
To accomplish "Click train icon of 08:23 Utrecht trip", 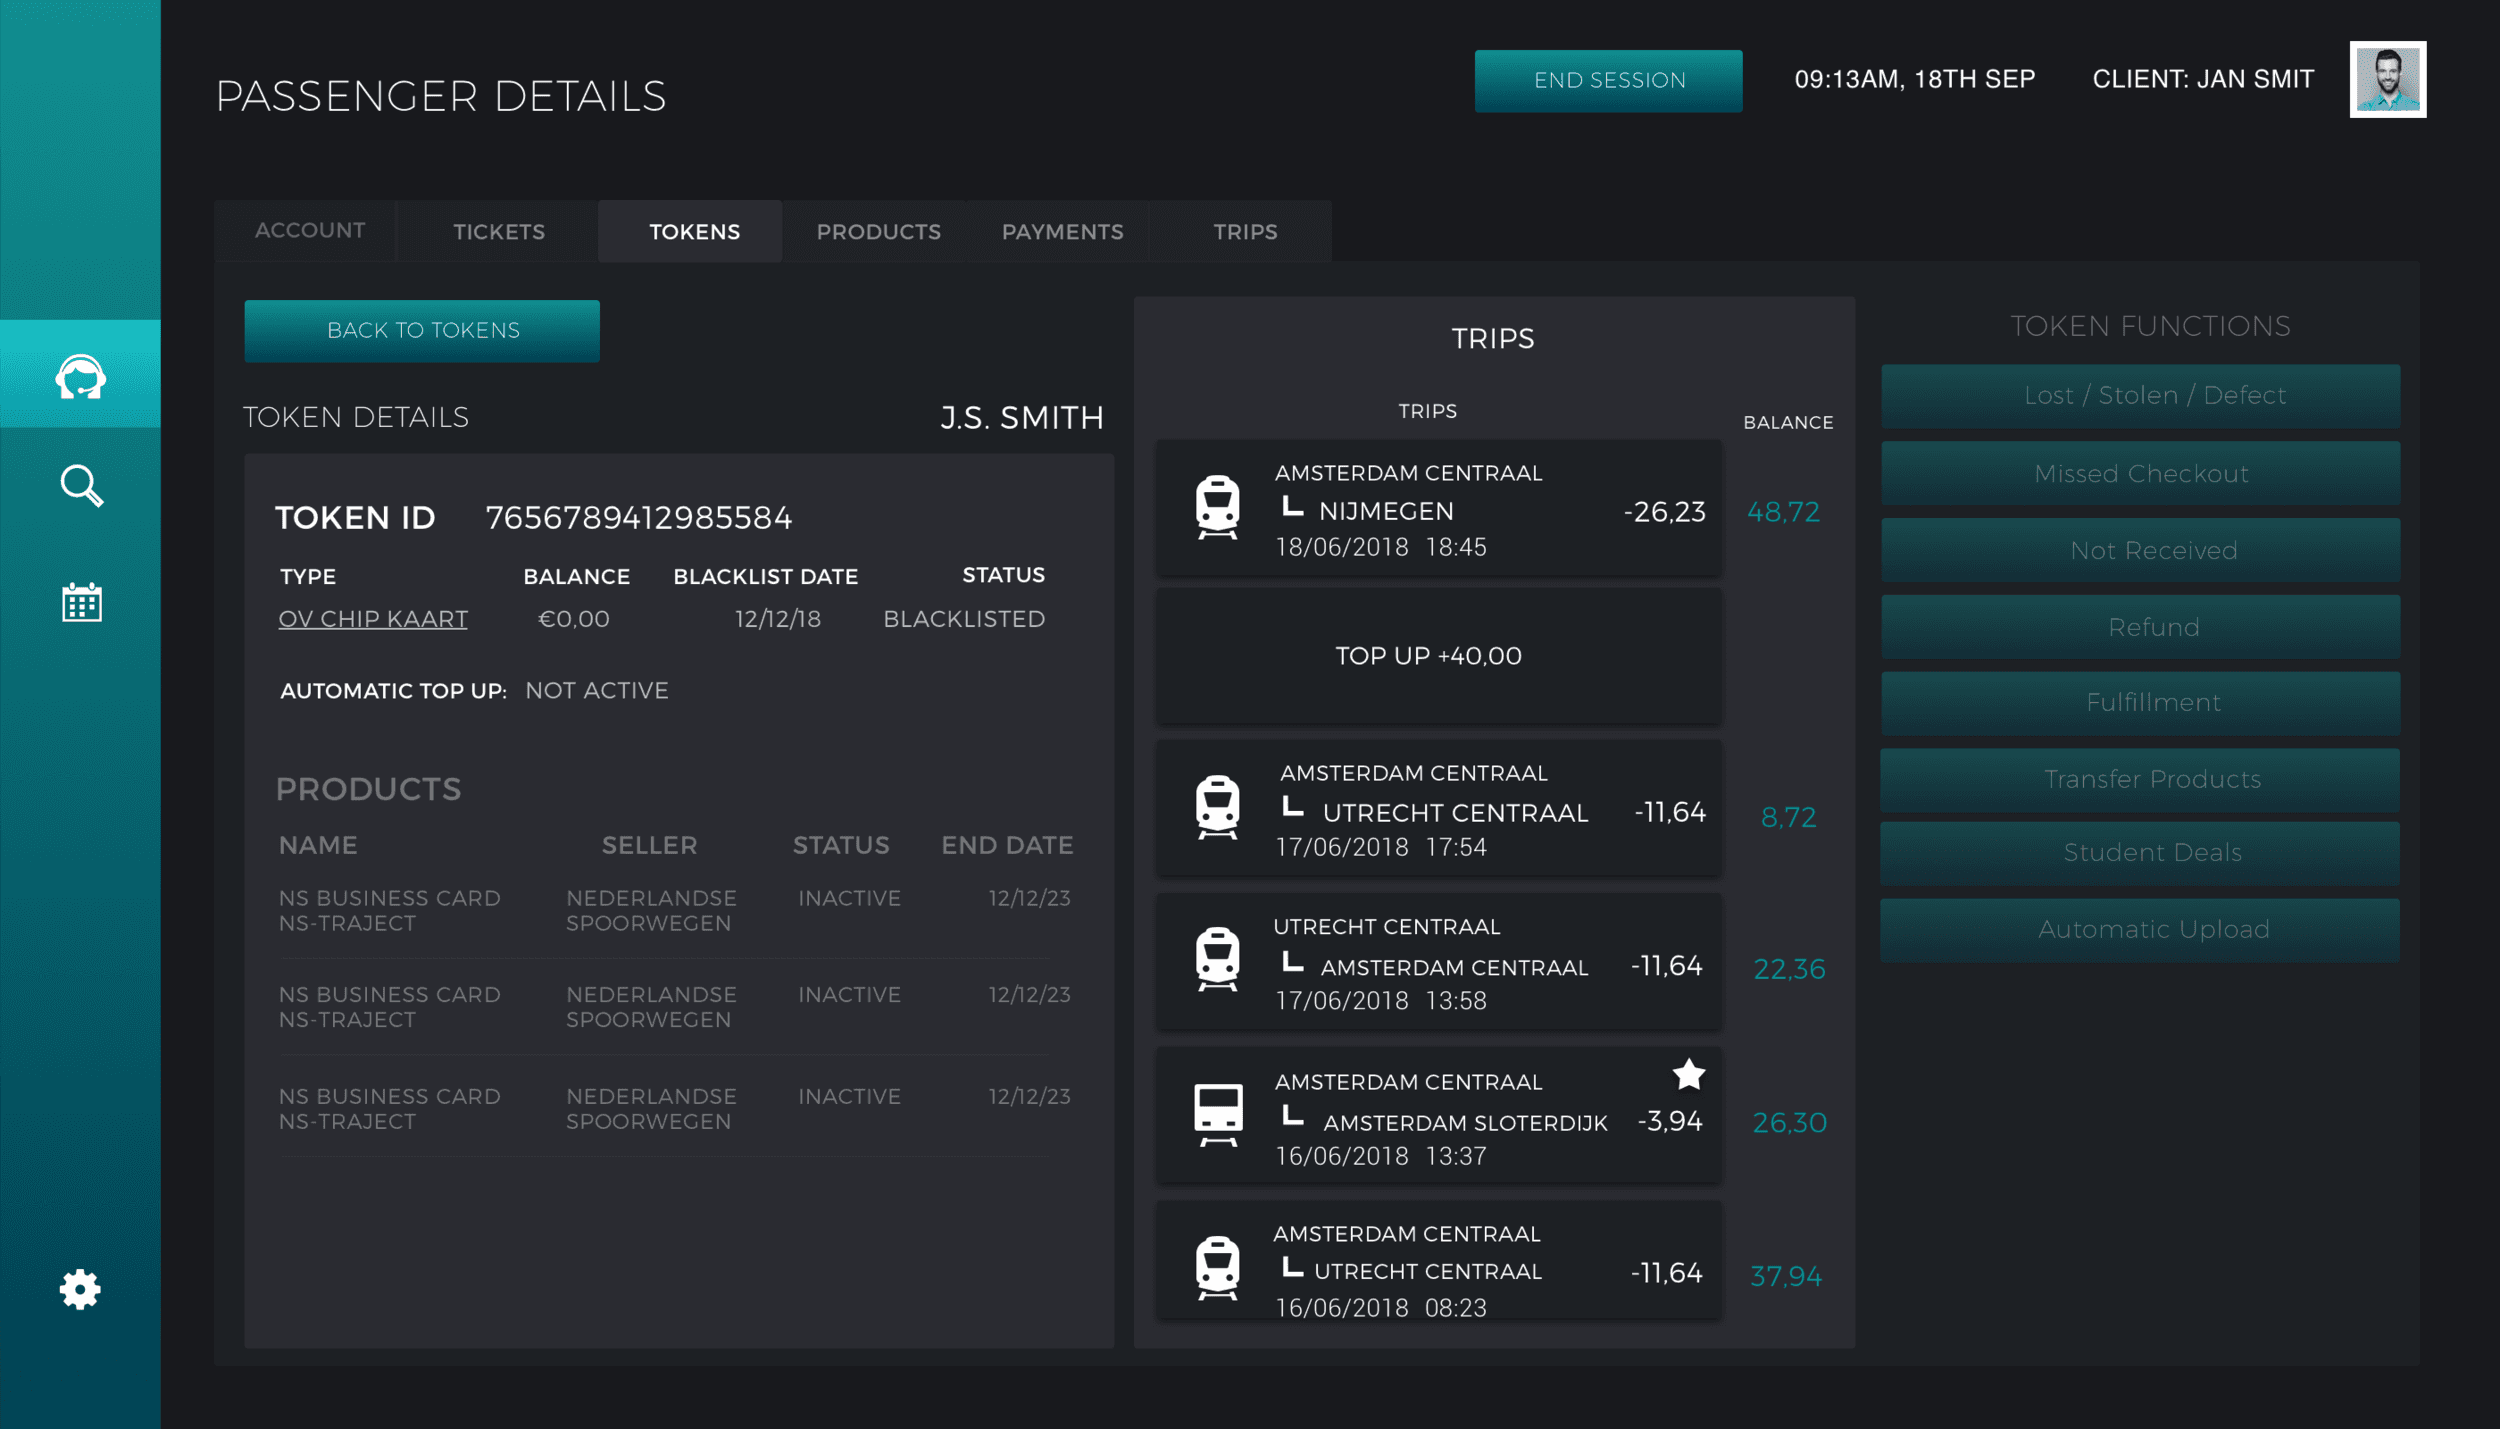I will (1217, 1268).
